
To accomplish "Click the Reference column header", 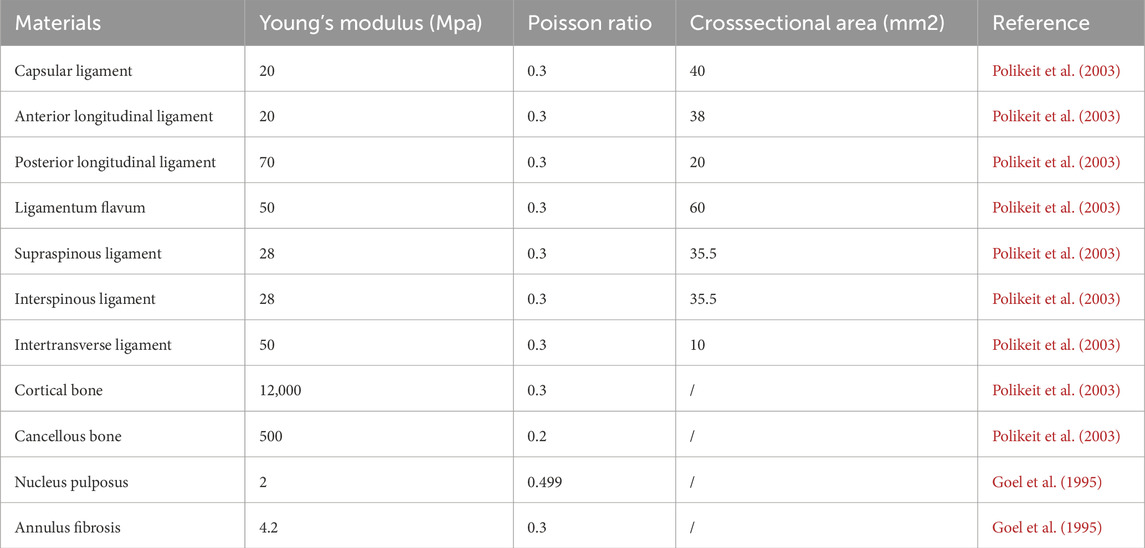I will point(1041,24).
